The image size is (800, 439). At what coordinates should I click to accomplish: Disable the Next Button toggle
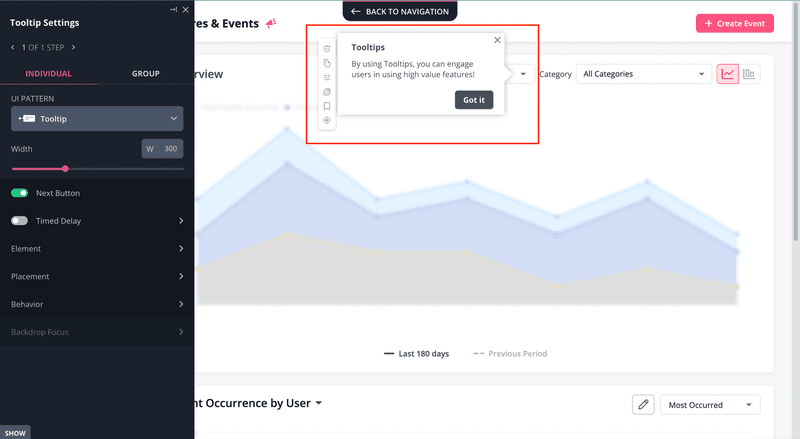19,193
